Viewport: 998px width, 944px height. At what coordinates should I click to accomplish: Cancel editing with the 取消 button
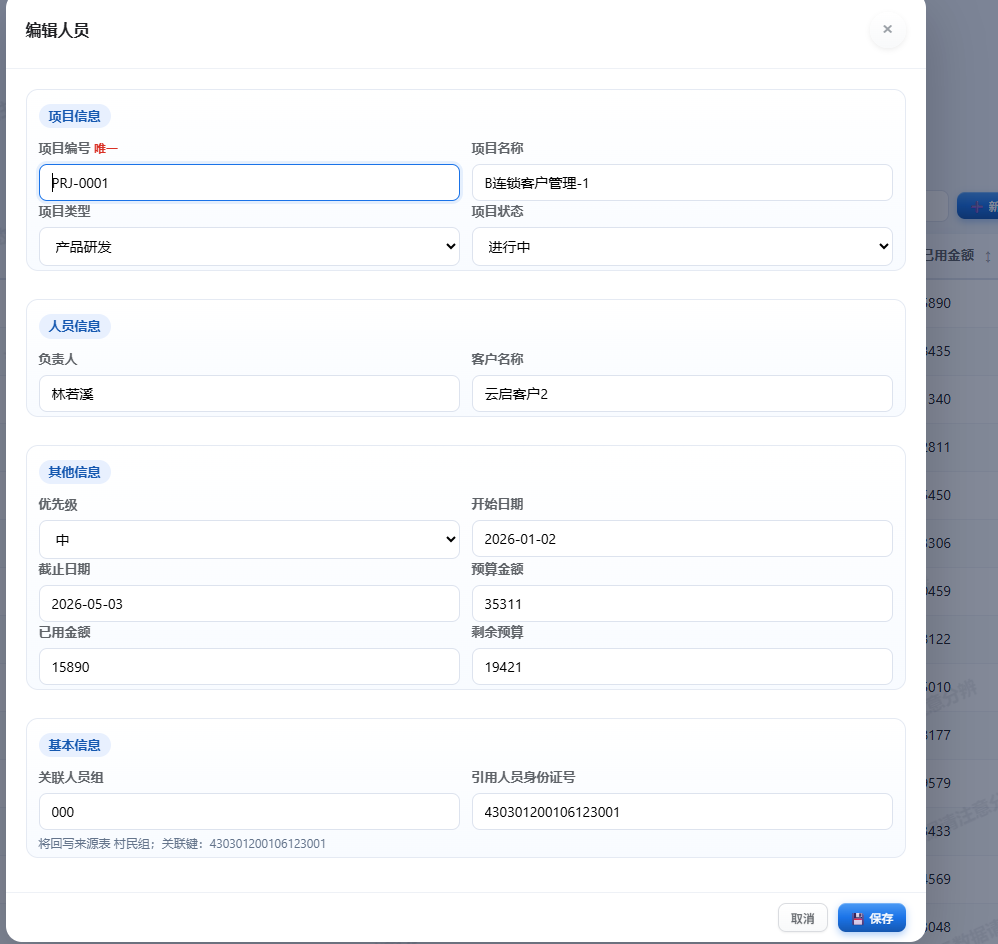pos(803,918)
